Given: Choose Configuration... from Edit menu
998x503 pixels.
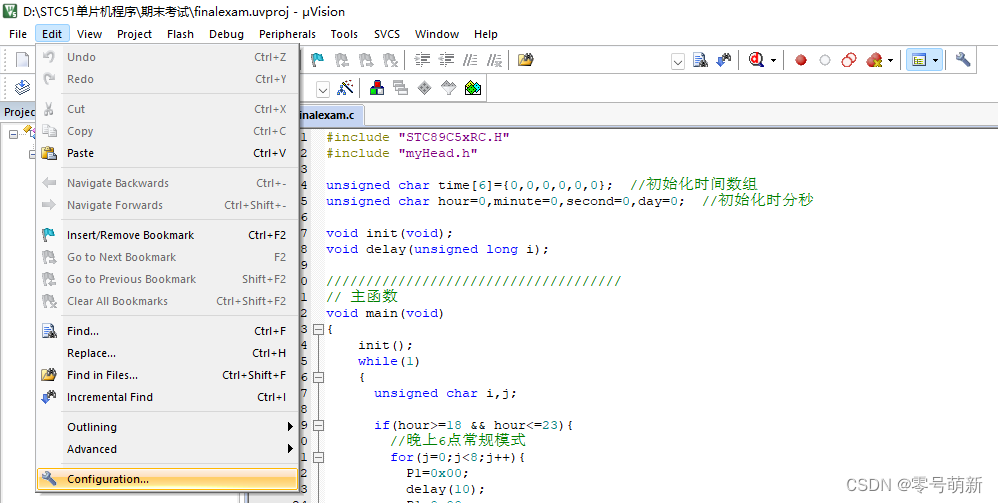Looking at the screenshot, I should [167, 479].
